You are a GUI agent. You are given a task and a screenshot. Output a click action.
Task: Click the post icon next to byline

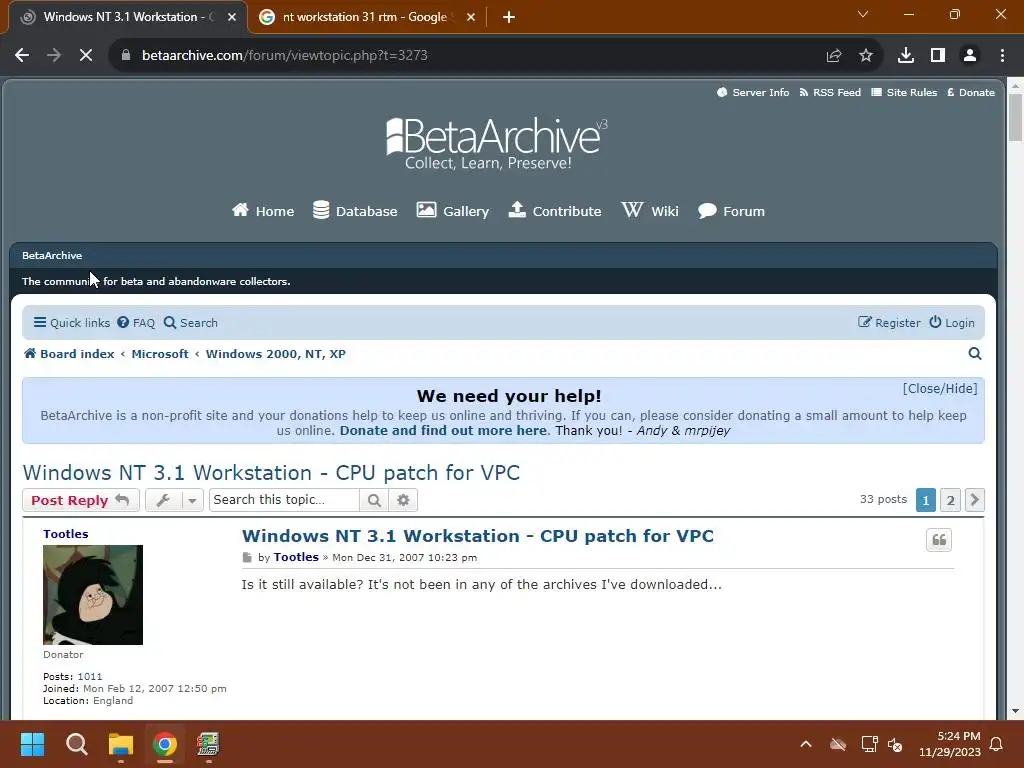tap(247, 558)
